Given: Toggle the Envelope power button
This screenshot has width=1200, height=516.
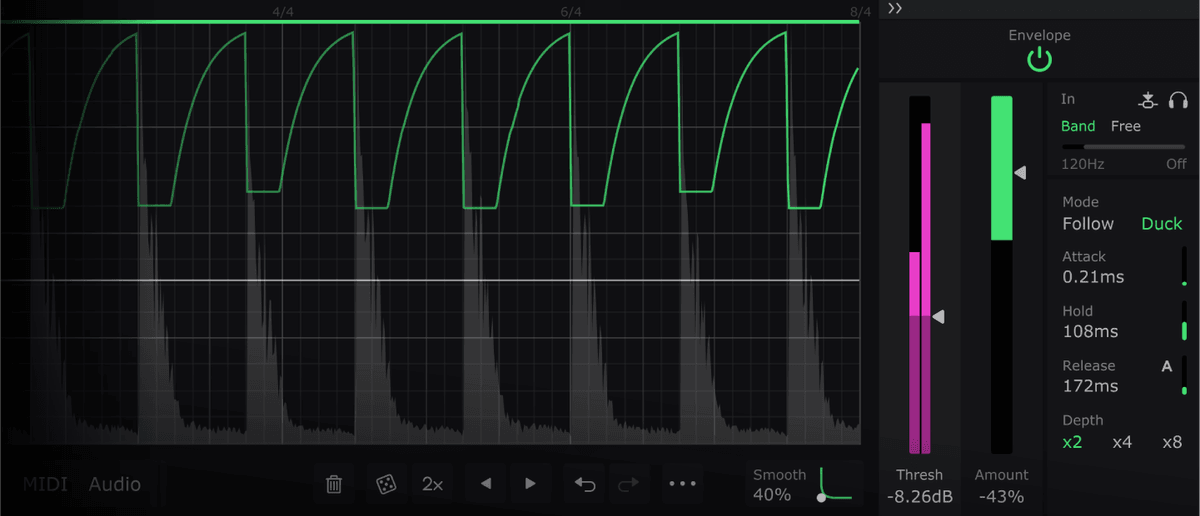Looking at the screenshot, I should point(1040,61).
